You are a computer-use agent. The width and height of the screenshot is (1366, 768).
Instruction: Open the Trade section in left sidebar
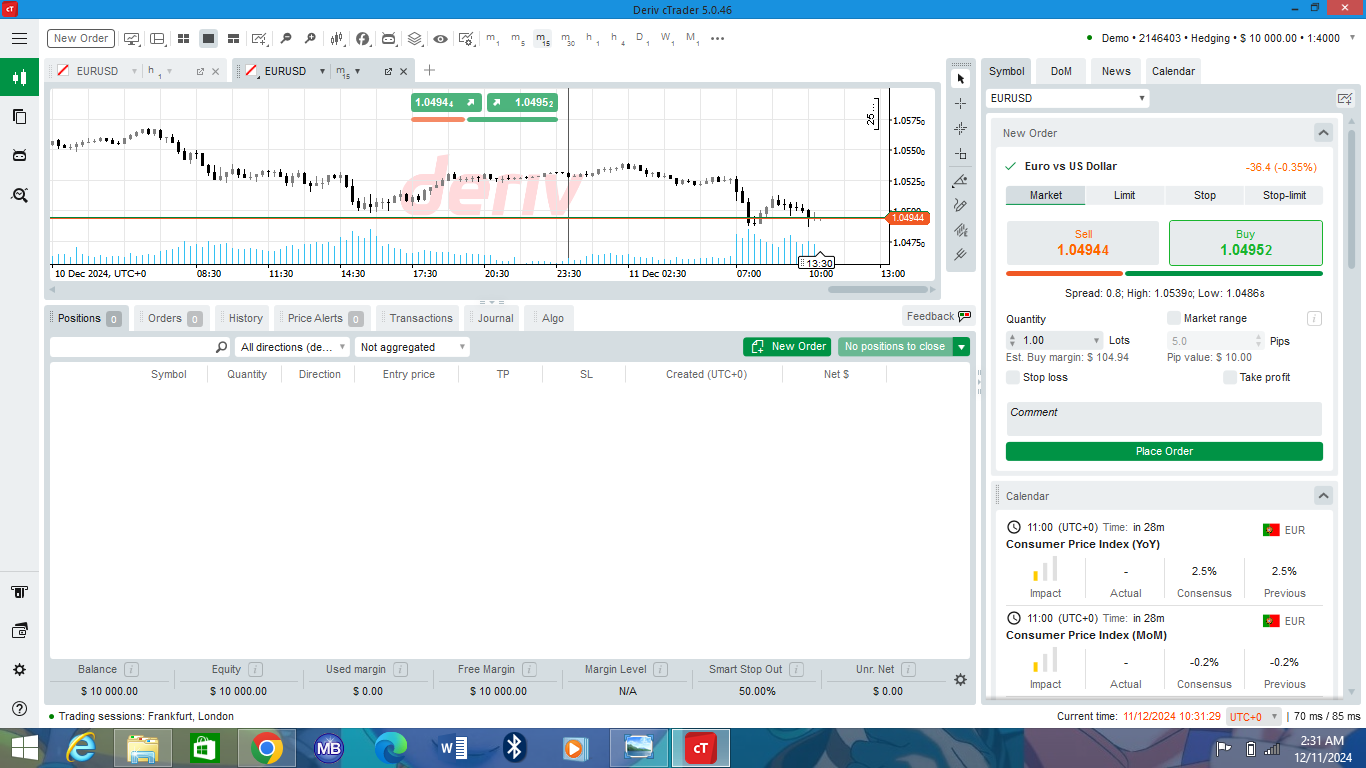coord(19,77)
